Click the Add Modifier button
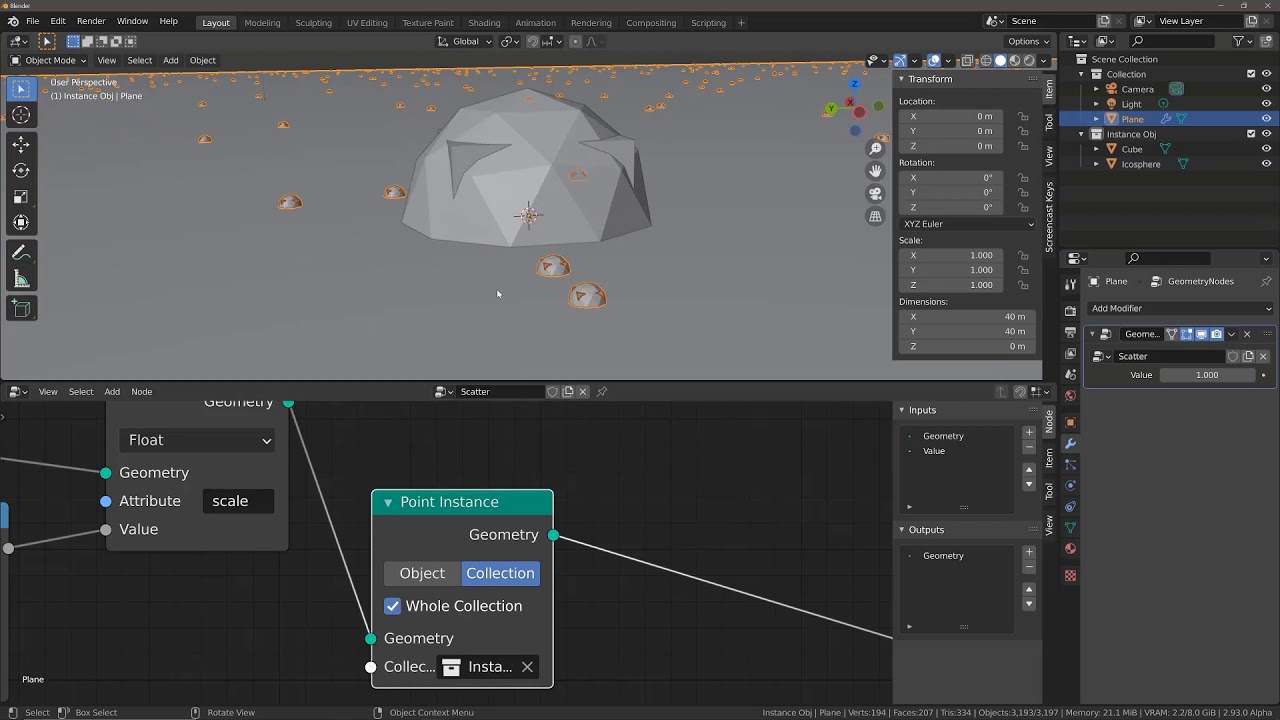 click(x=1178, y=308)
